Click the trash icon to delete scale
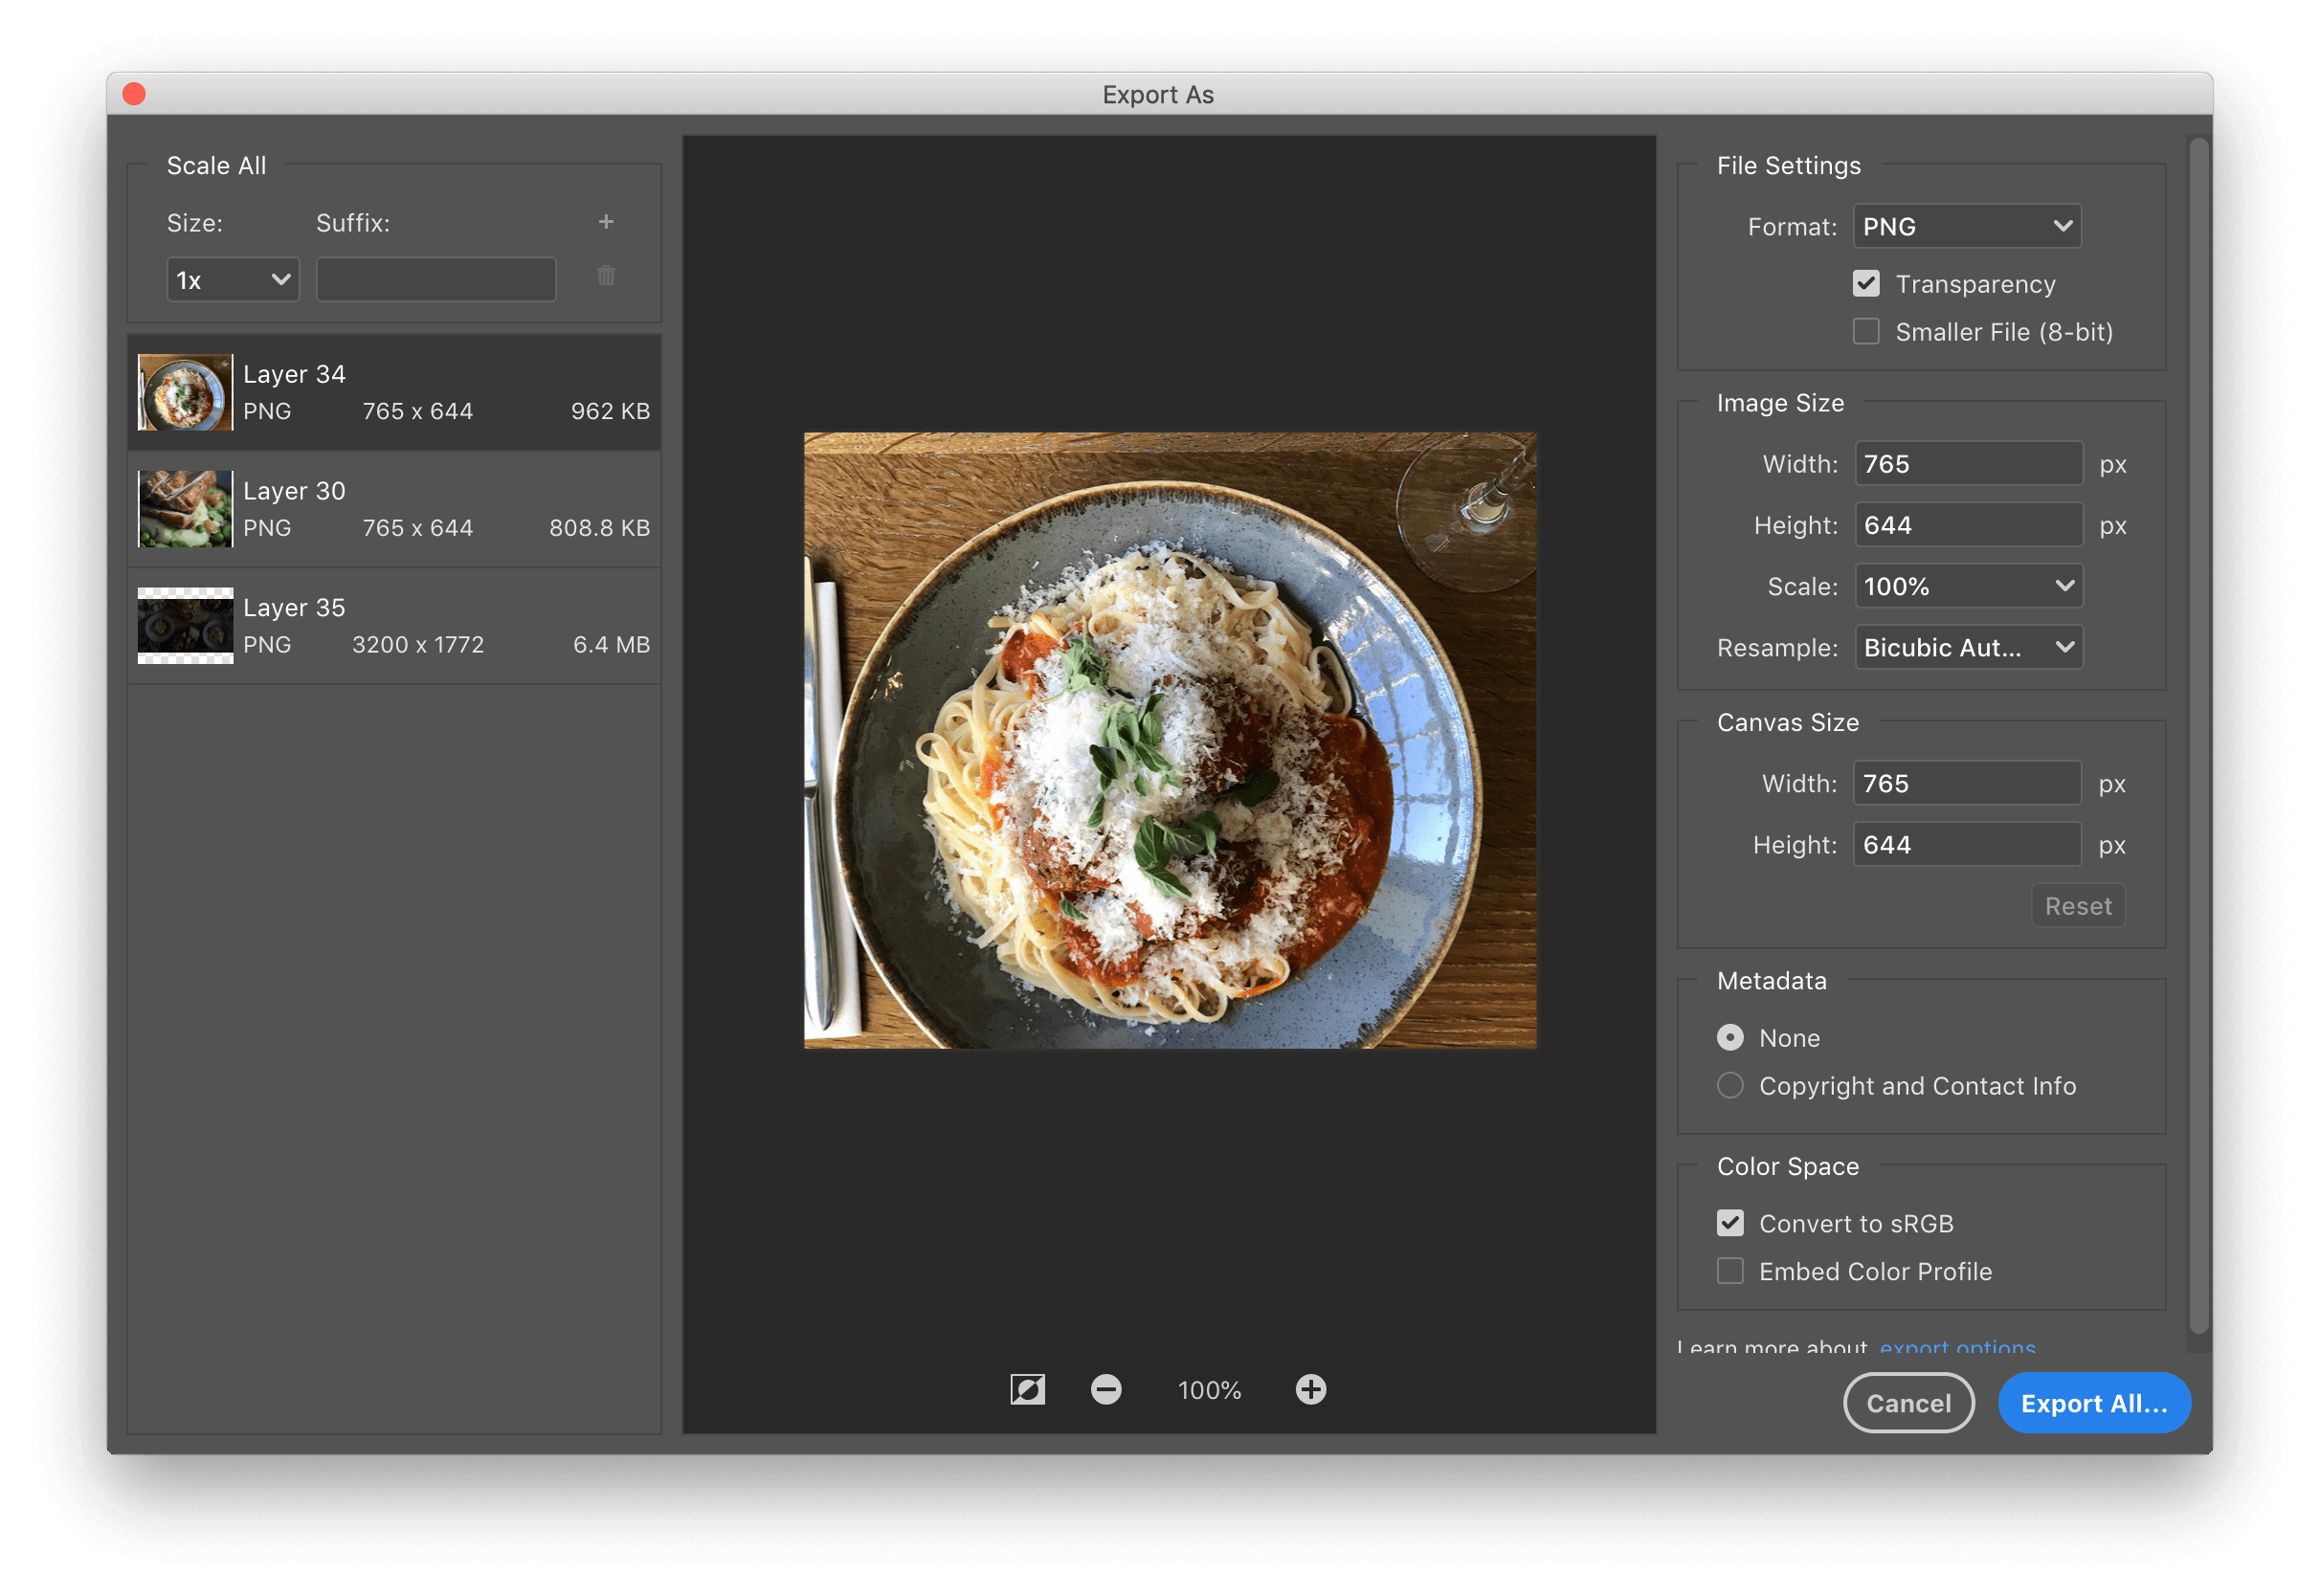2320x1596 pixels. click(606, 276)
